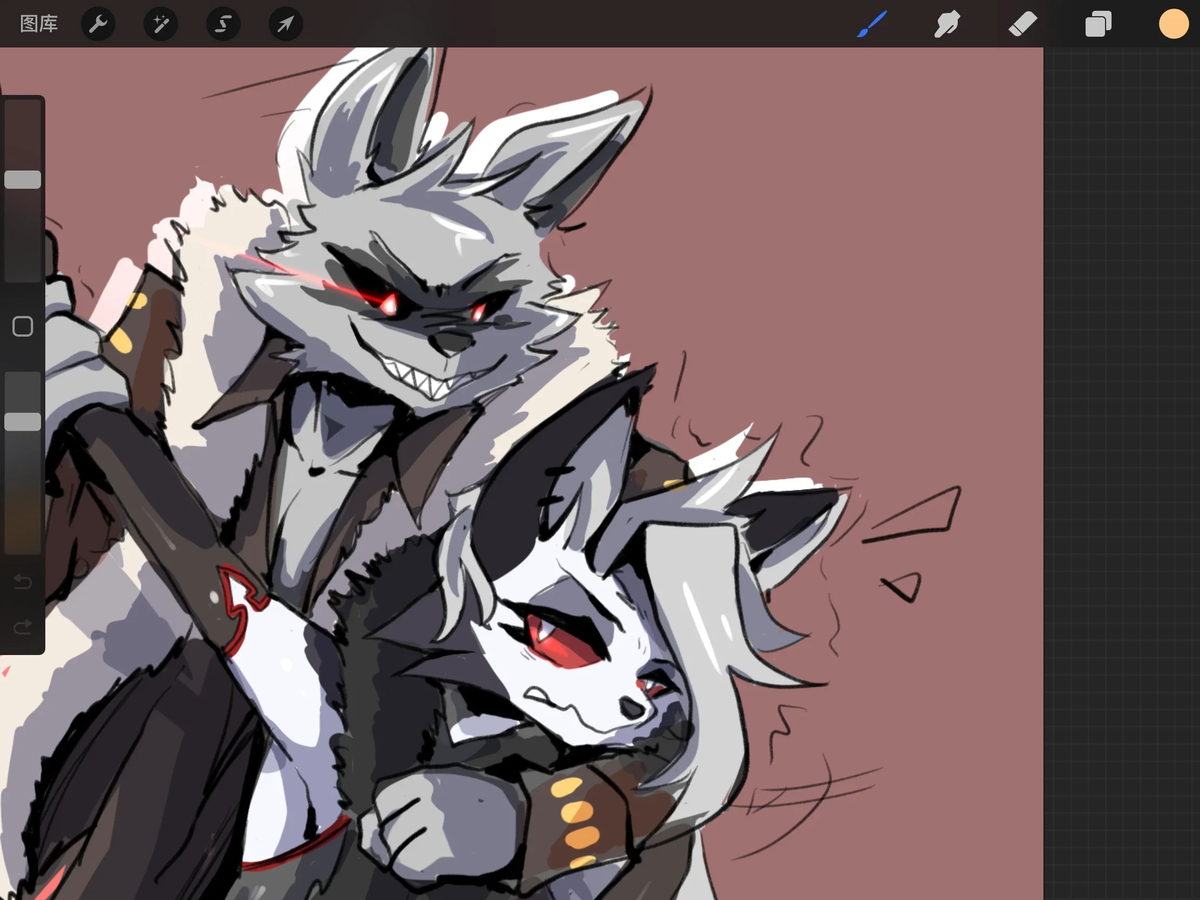Viewport: 1200px width, 900px height.
Task: Tap the undo arrow in sidebar
Action: [22, 582]
